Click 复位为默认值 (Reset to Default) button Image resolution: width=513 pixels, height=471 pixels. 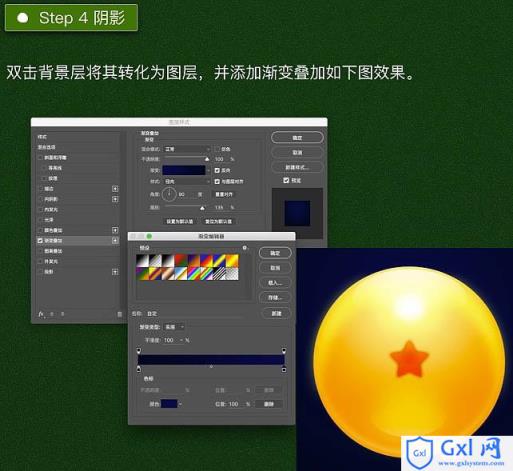pos(218,221)
